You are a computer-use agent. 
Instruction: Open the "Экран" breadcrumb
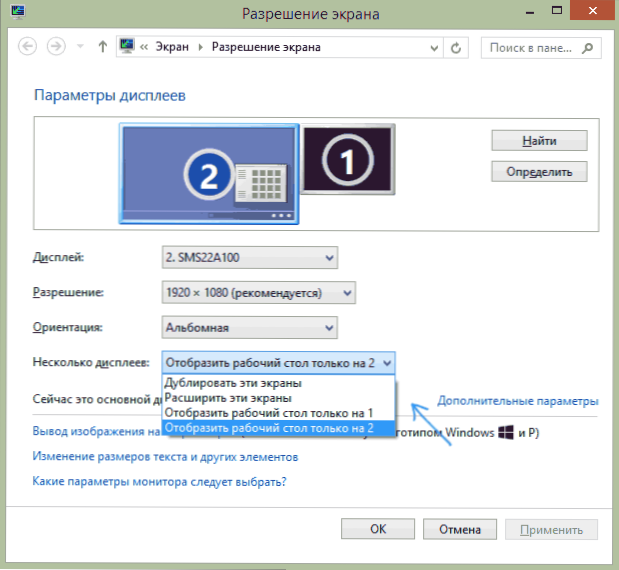tap(172, 47)
